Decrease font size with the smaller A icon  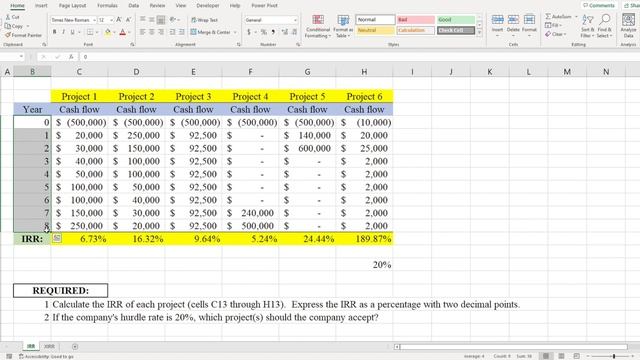tap(128, 20)
